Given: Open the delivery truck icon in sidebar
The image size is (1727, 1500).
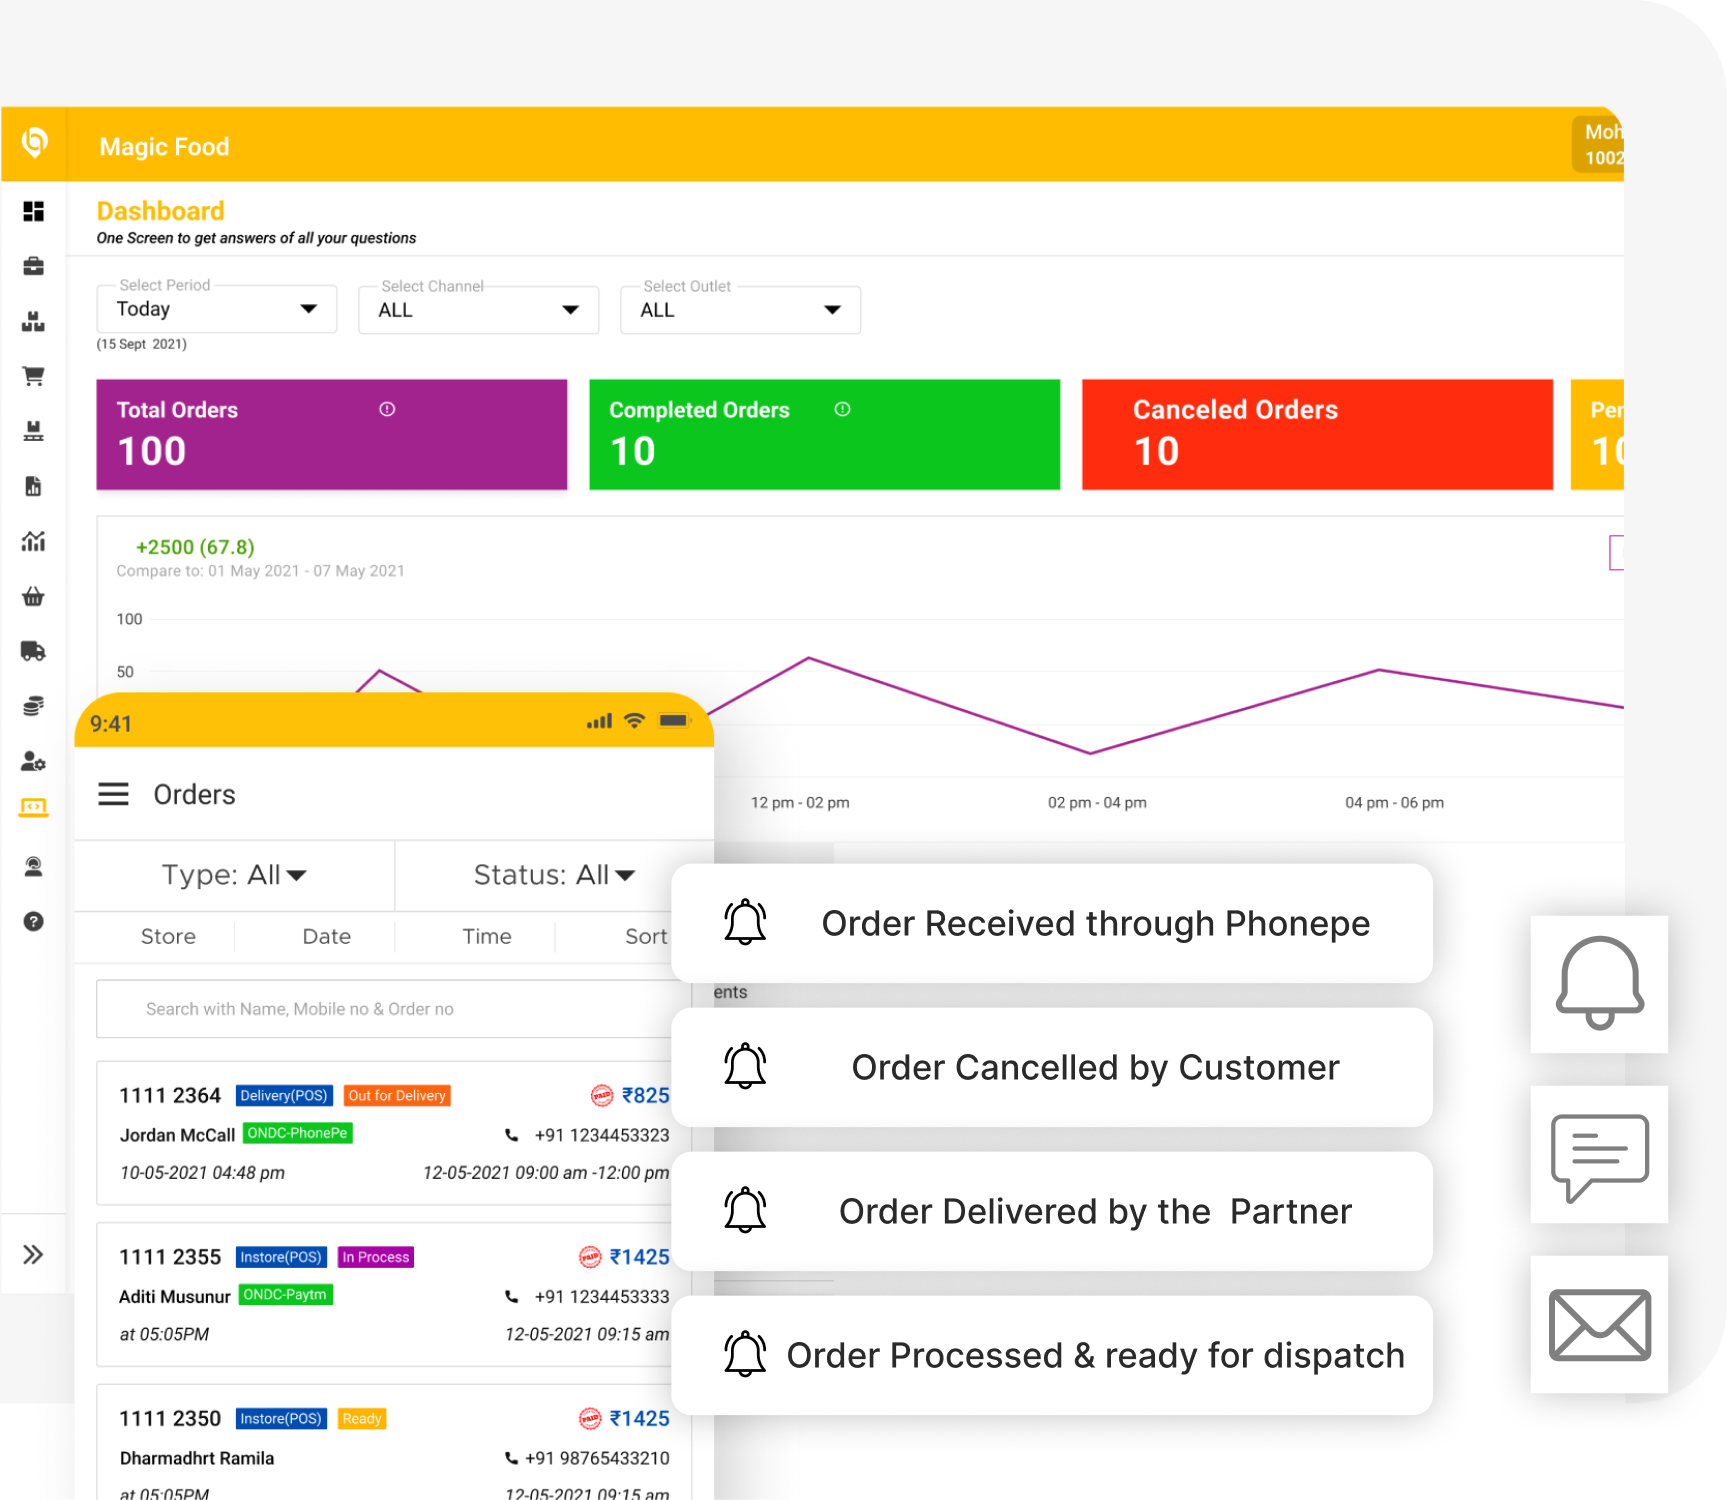Looking at the screenshot, I should tap(33, 651).
